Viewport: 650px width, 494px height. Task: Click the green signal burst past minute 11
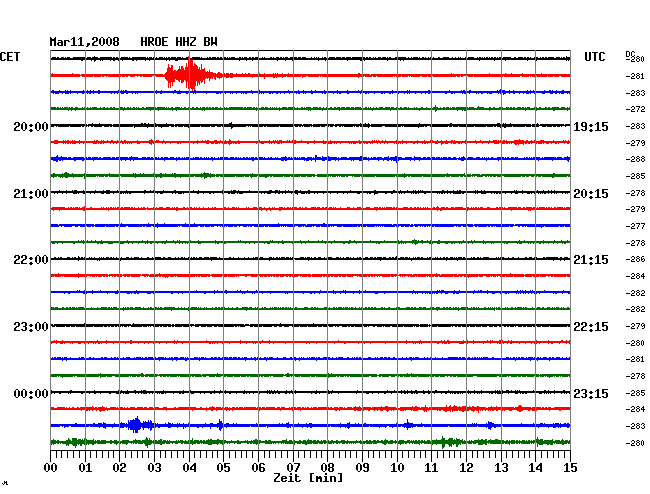point(451,442)
